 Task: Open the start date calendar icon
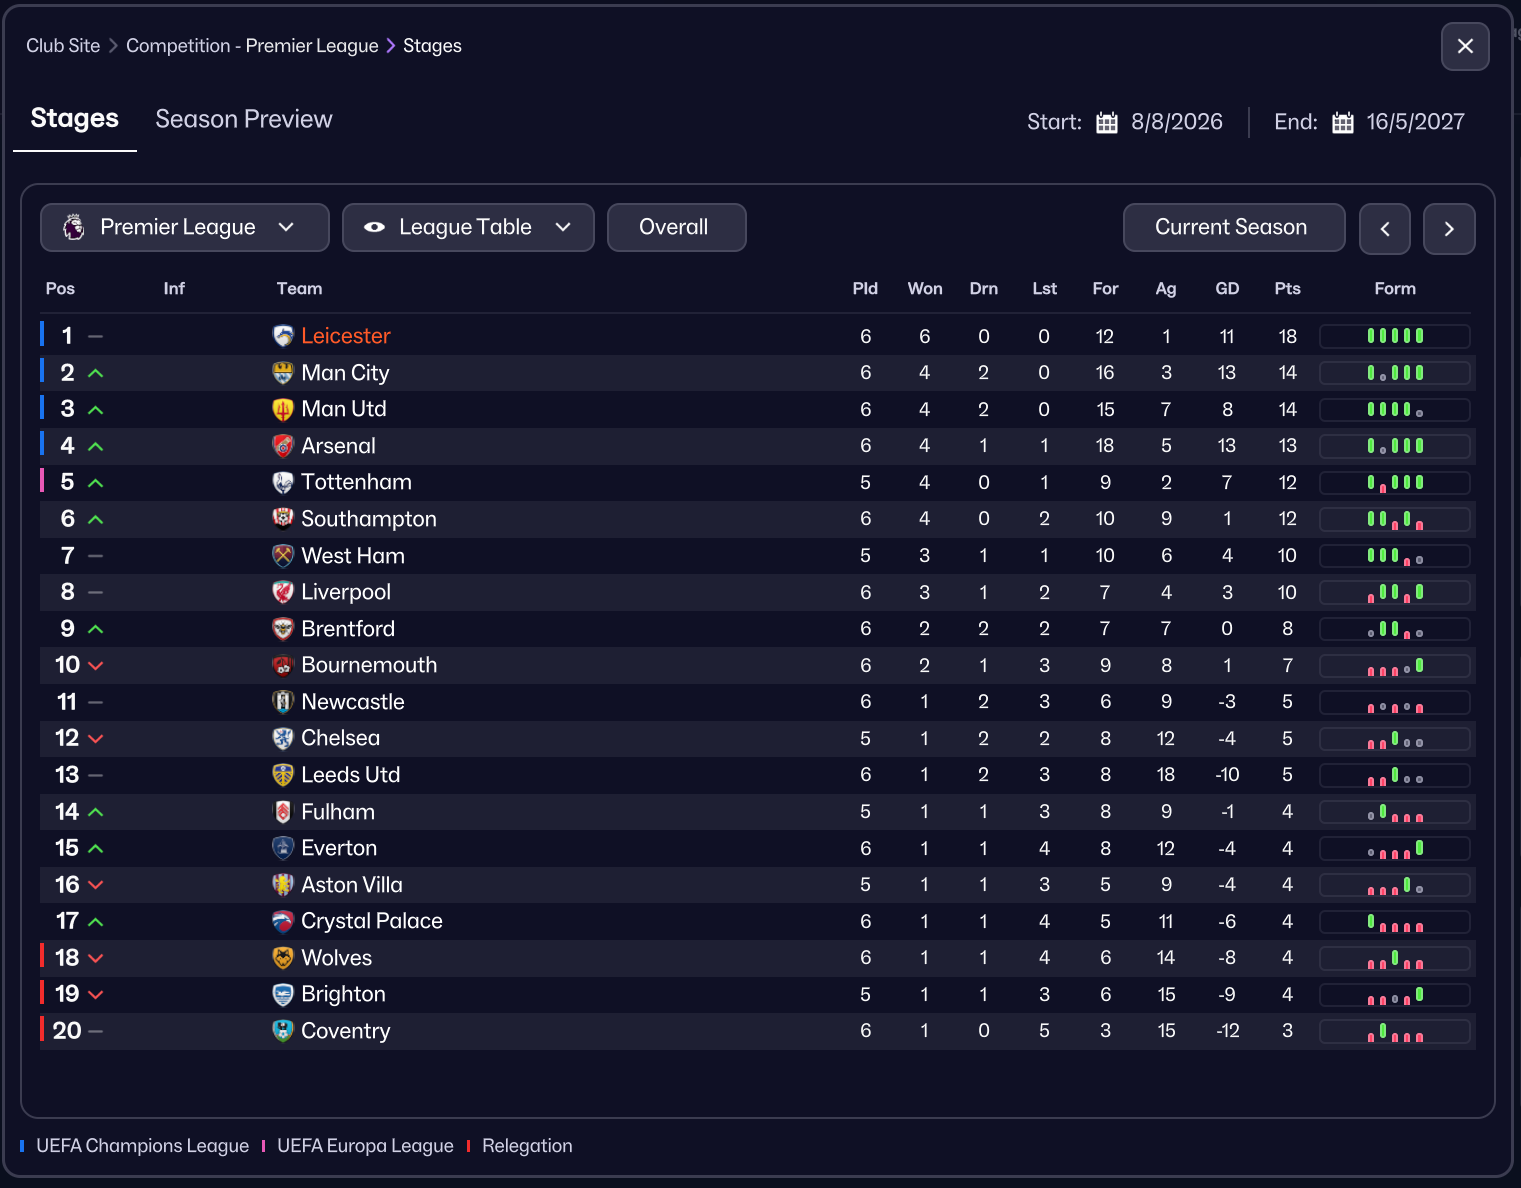[x=1107, y=123]
